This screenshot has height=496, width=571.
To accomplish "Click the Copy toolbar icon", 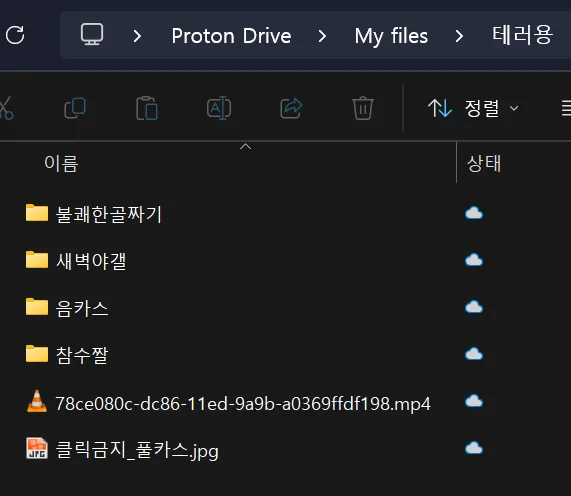I will (x=75, y=108).
